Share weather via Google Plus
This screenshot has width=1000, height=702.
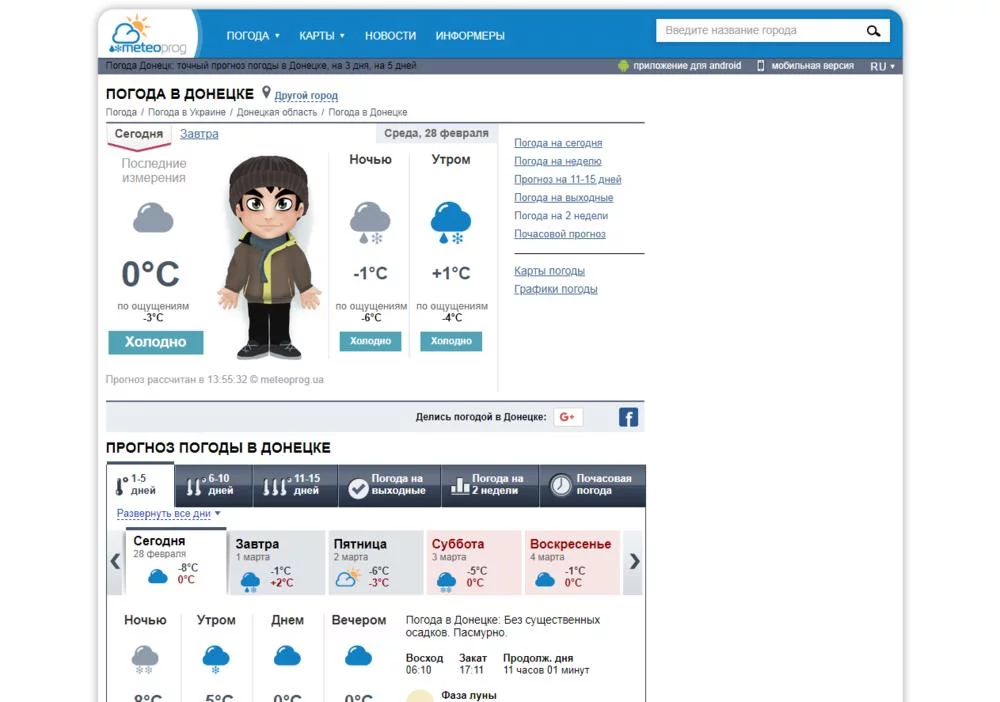tap(567, 417)
